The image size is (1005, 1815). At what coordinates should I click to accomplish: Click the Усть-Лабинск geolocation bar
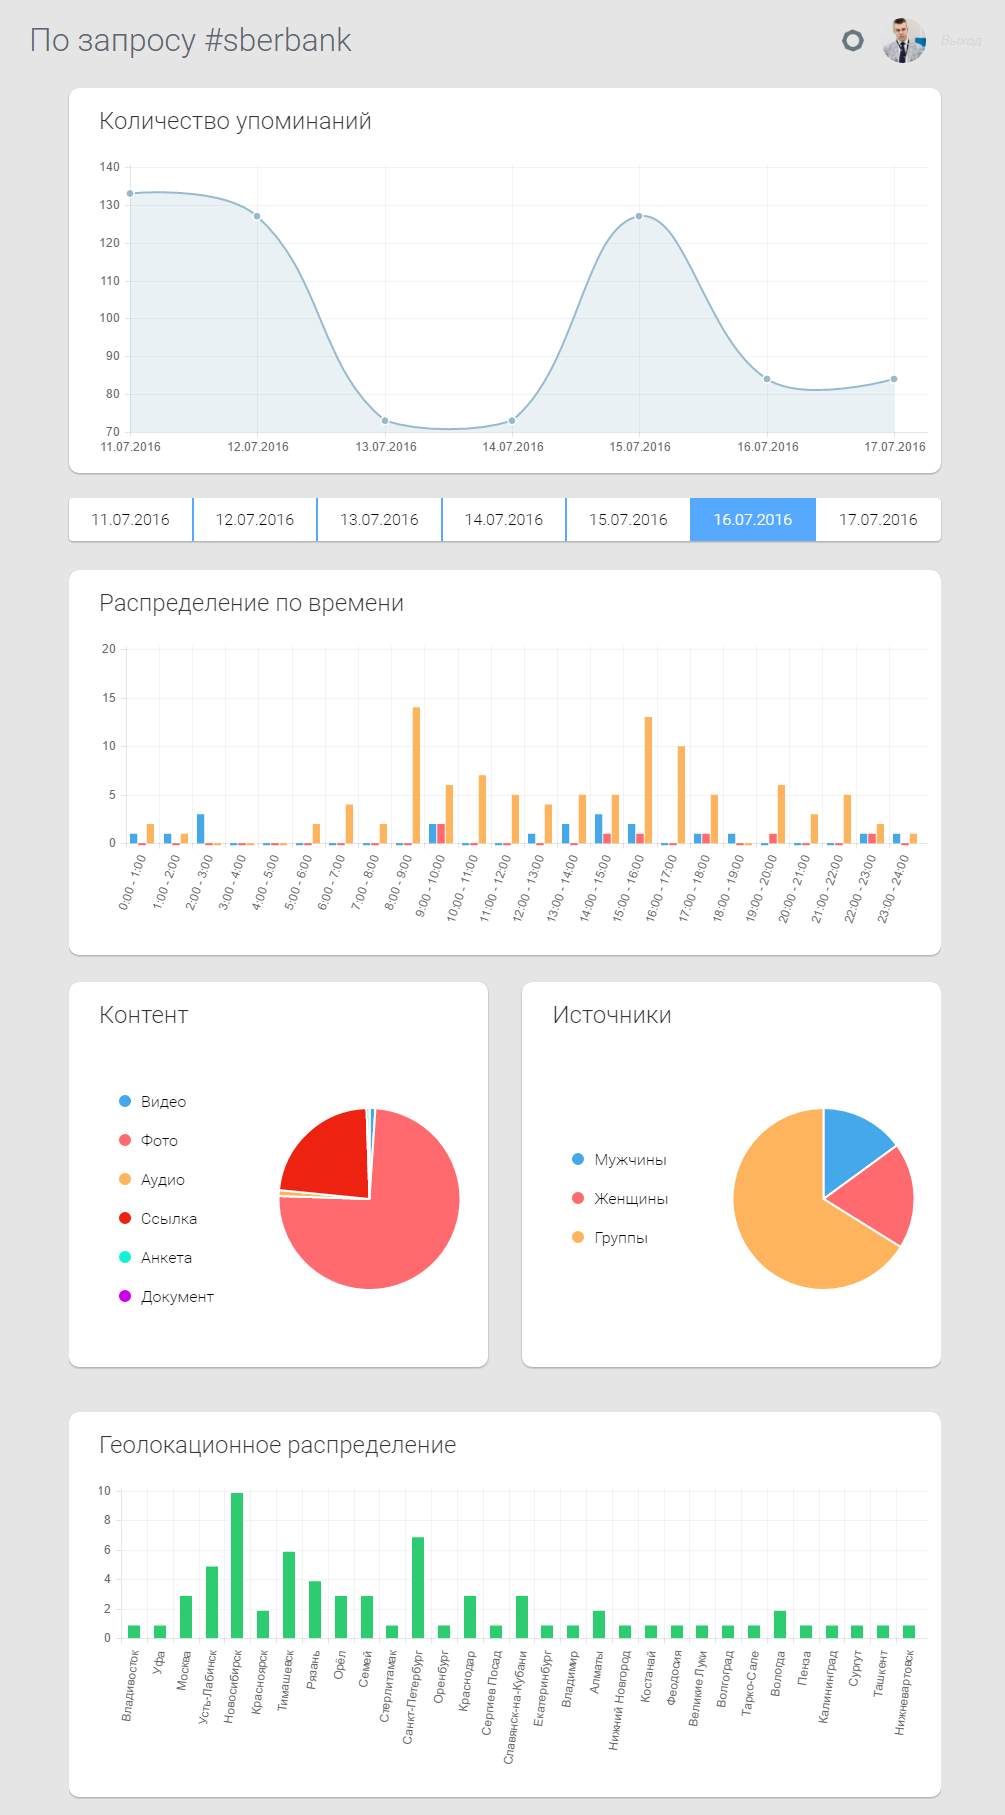point(212,1602)
